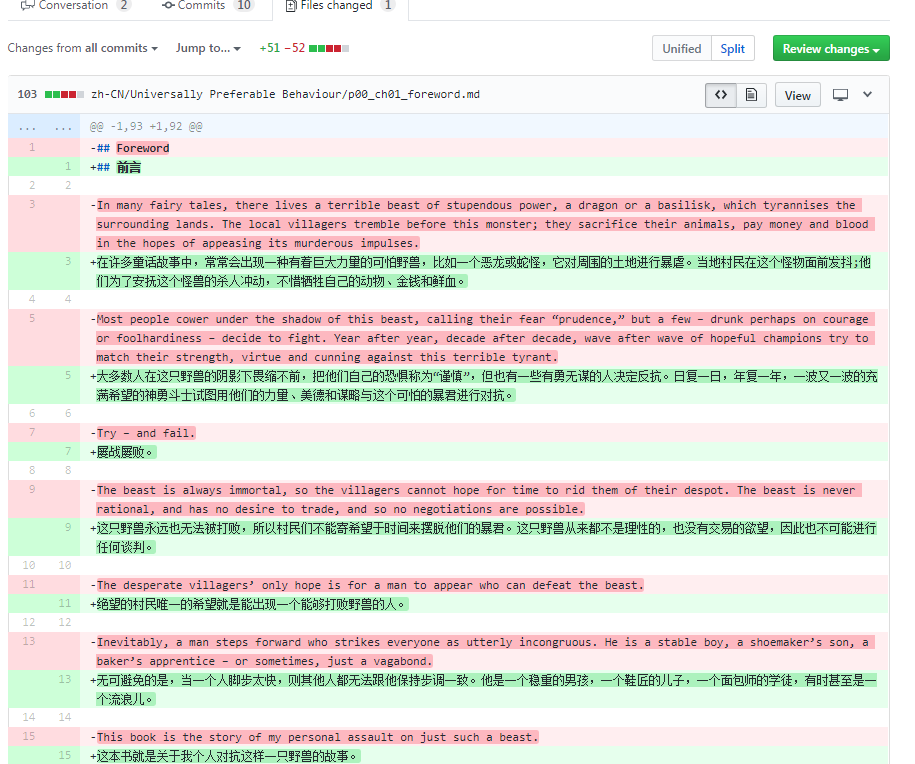Expand the Jump to... menu
The image size is (915, 764).
[x=208, y=48]
